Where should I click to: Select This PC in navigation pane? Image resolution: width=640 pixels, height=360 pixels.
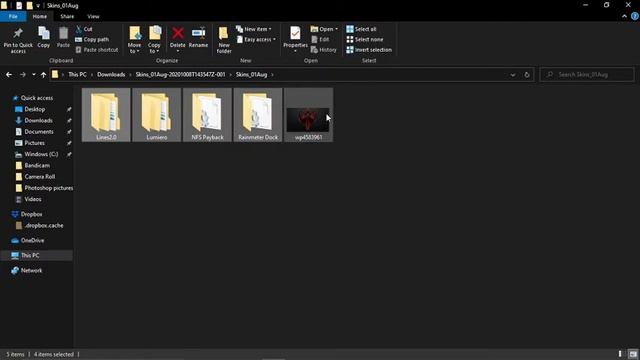coord(30,255)
